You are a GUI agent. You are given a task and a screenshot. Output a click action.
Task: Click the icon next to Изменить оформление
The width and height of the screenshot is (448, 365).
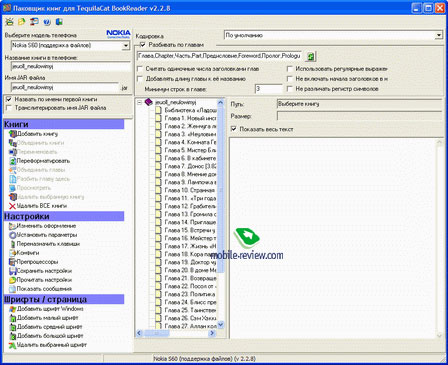tap(13, 226)
